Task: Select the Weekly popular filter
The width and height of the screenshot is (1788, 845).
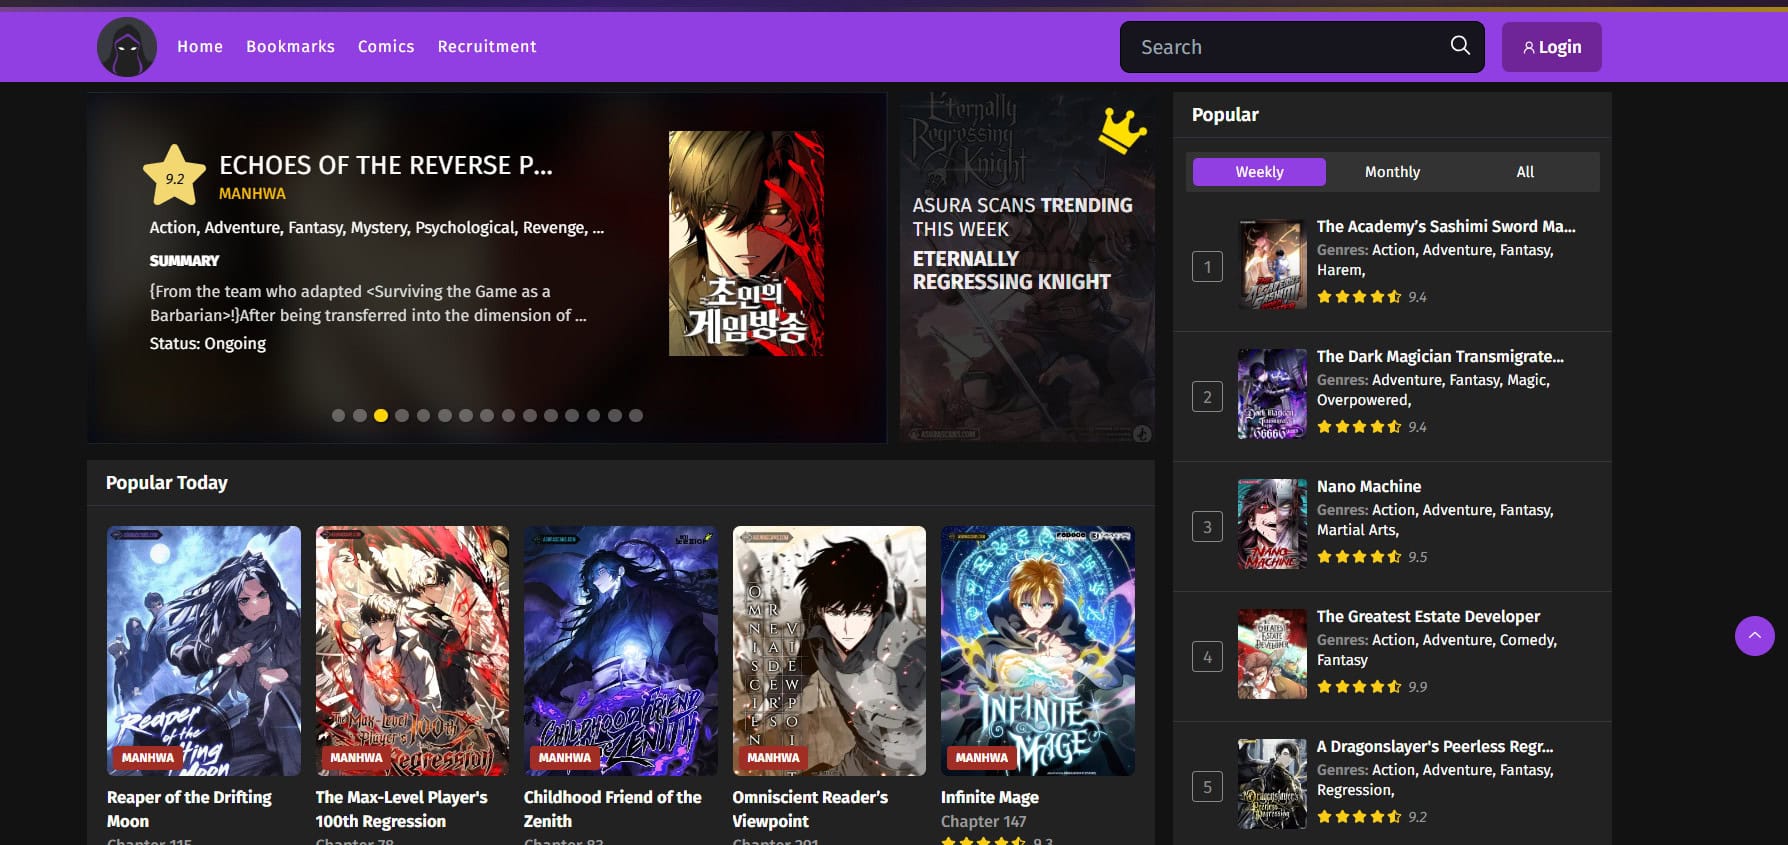Action: [x=1259, y=172]
